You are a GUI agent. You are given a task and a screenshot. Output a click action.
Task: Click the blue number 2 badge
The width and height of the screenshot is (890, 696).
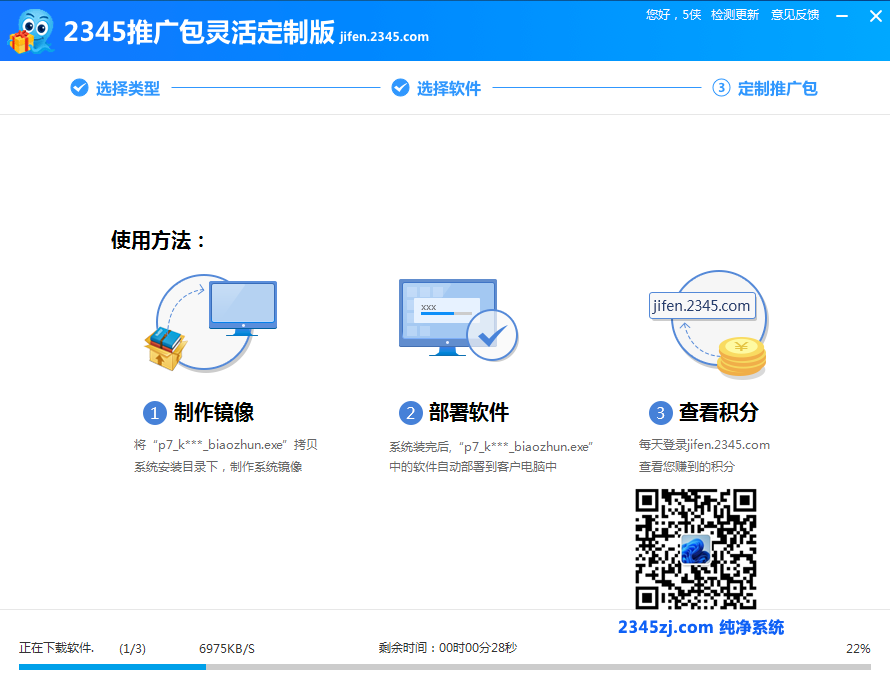coord(410,413)
